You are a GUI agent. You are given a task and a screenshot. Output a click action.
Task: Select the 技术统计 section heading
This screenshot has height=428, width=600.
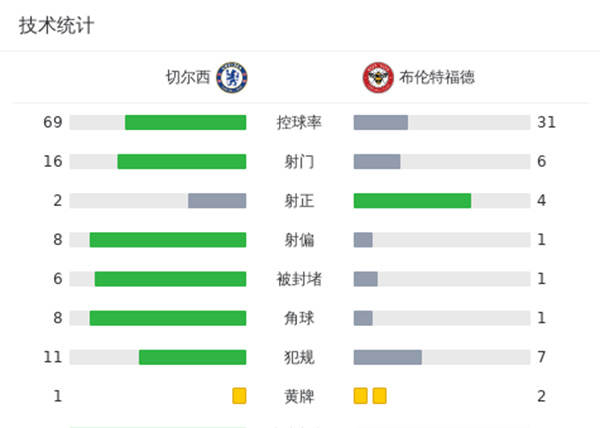[57, 26]
